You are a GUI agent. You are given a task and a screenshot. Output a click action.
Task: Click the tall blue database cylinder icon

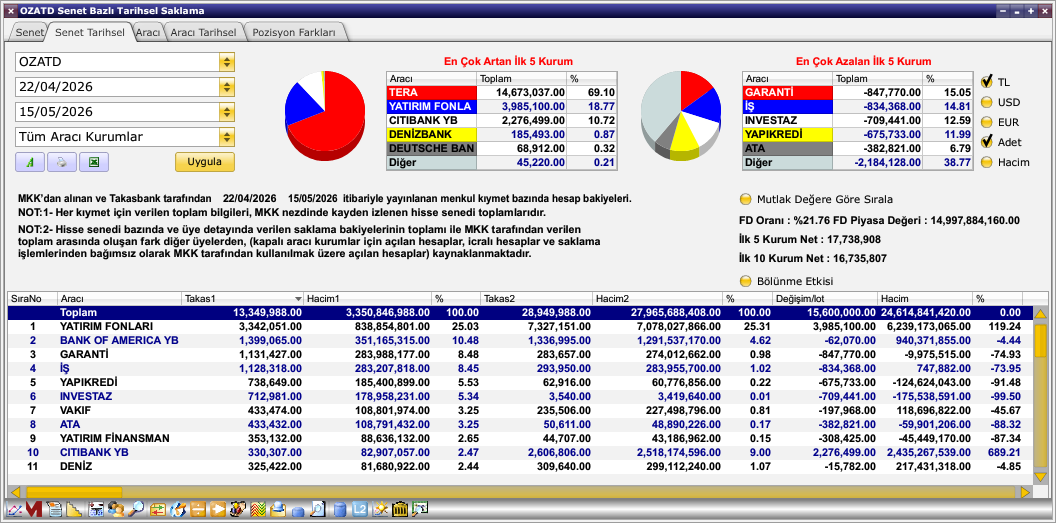coord(340,510)
